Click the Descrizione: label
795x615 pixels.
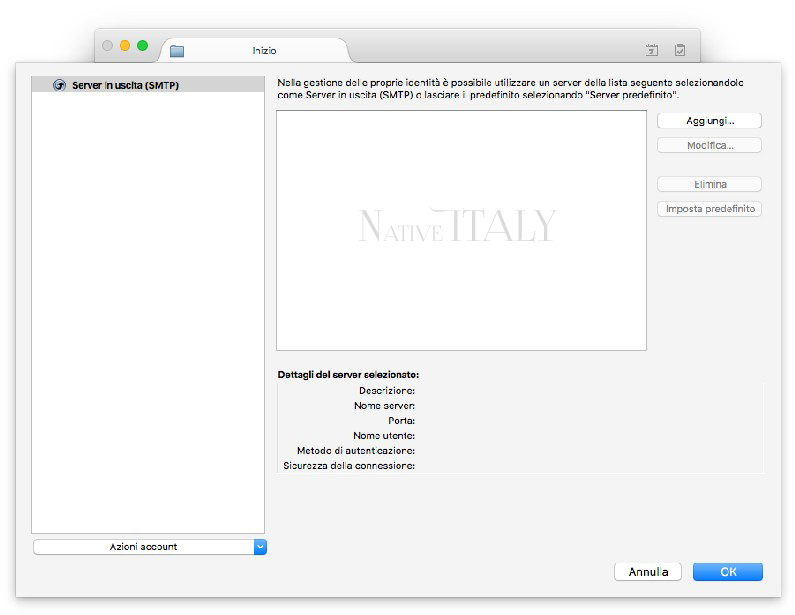(387, 390)
